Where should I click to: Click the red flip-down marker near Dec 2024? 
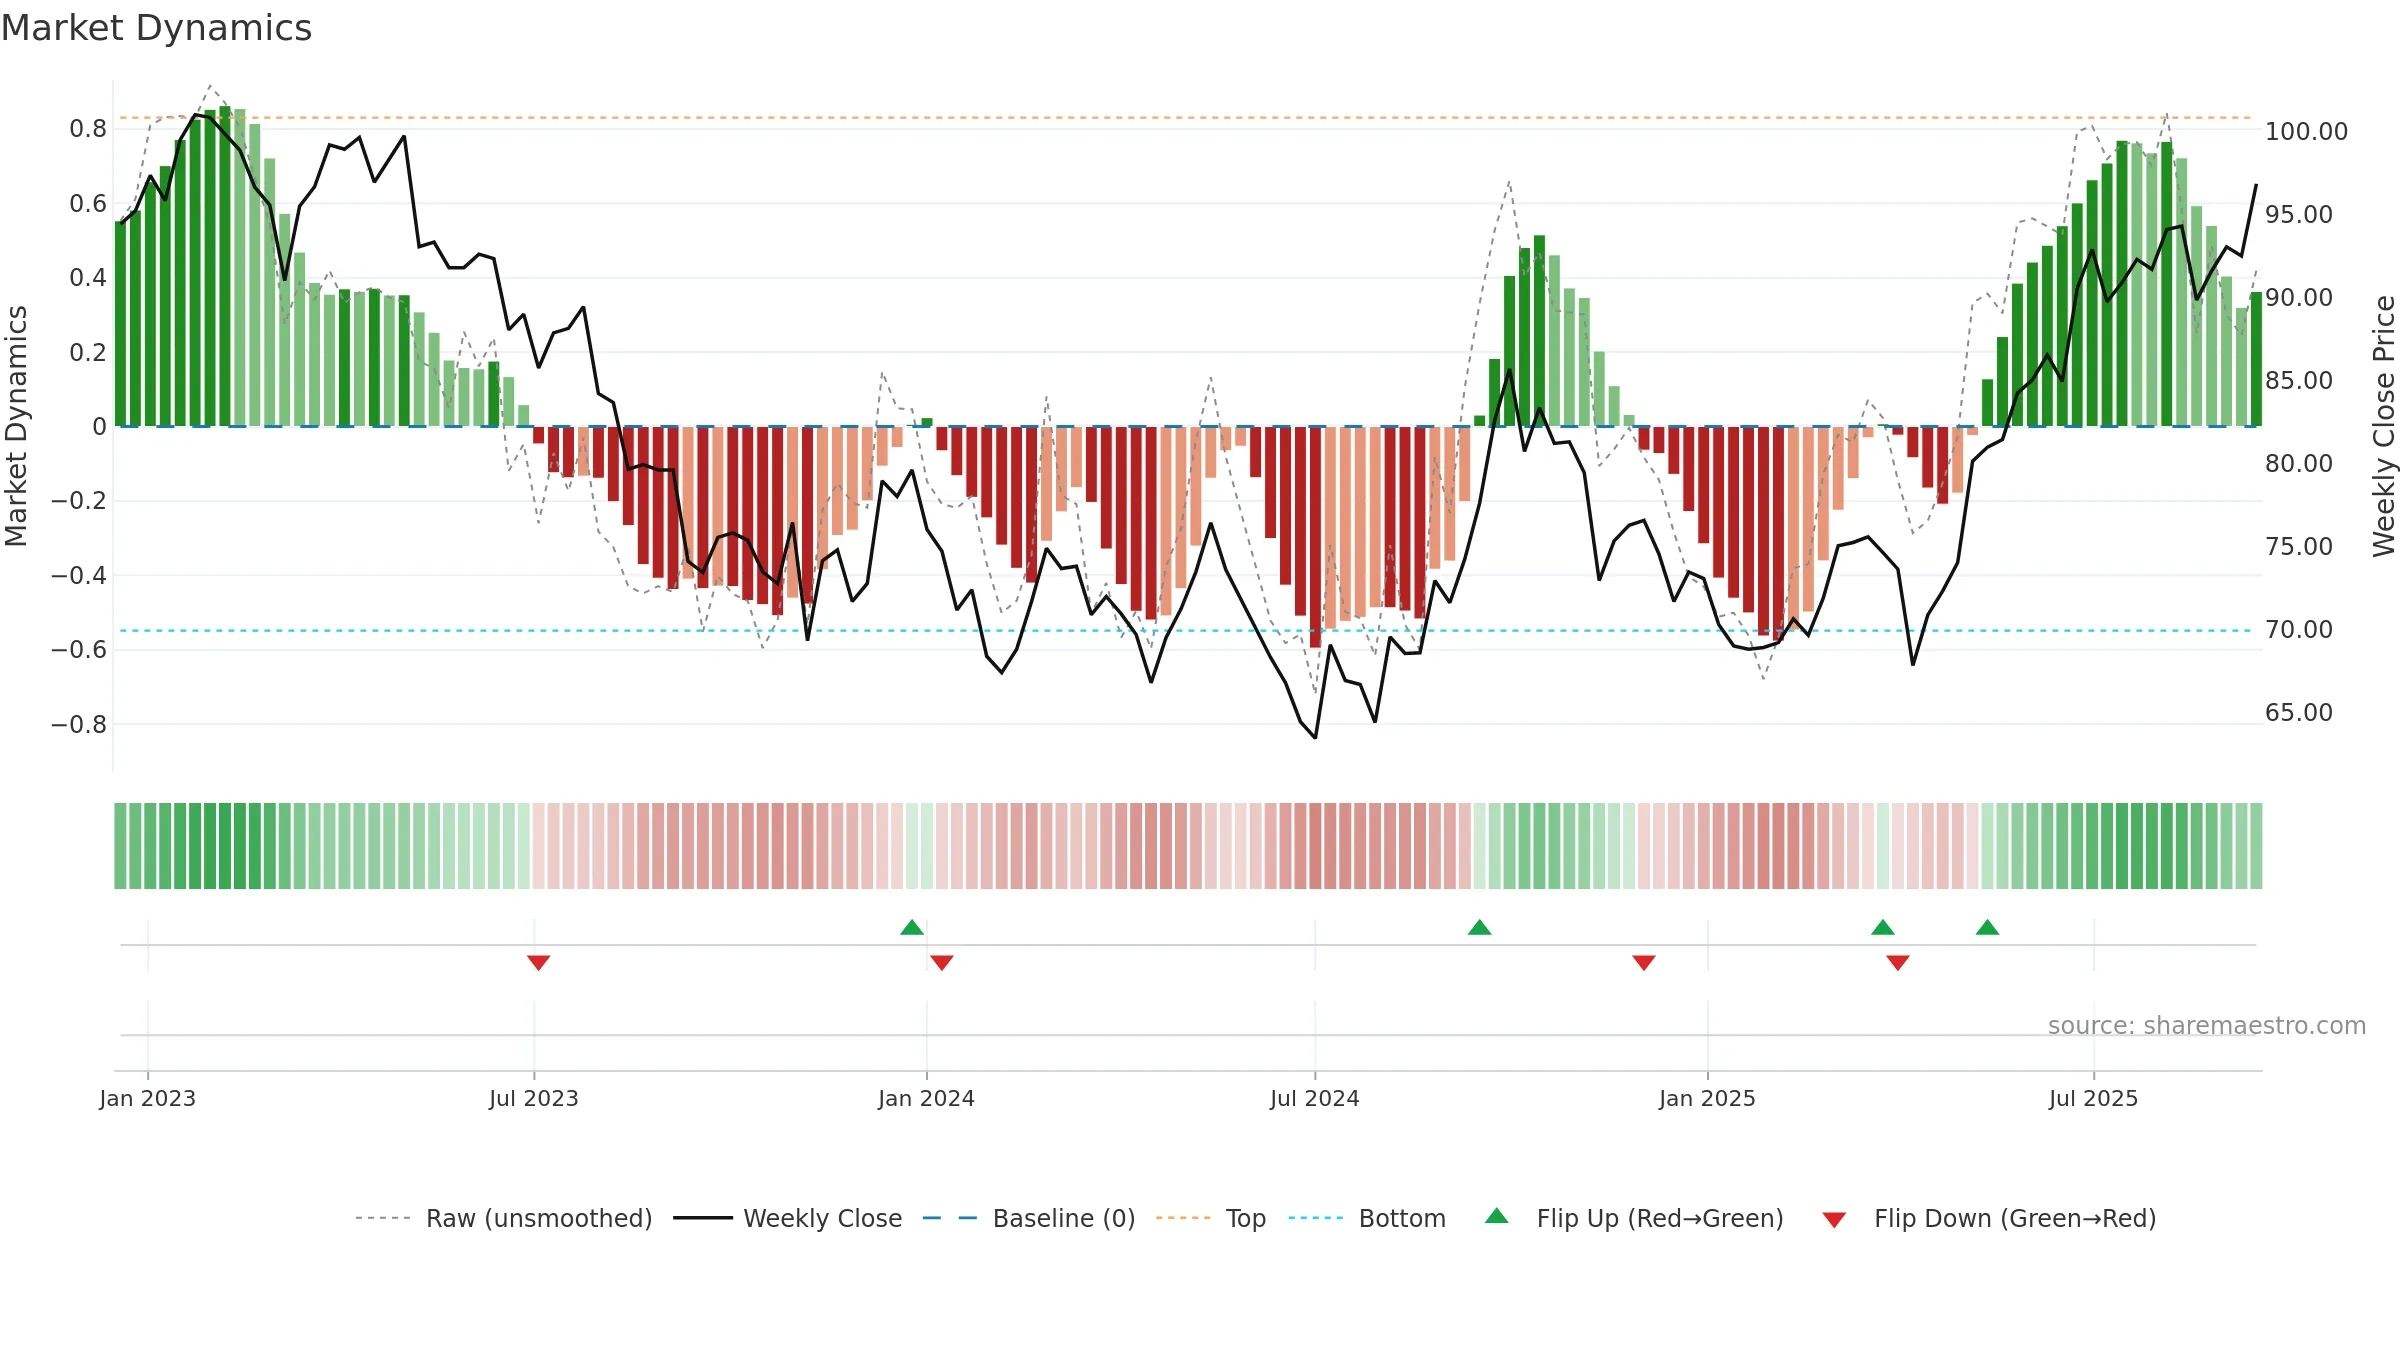click(1644, 962)
